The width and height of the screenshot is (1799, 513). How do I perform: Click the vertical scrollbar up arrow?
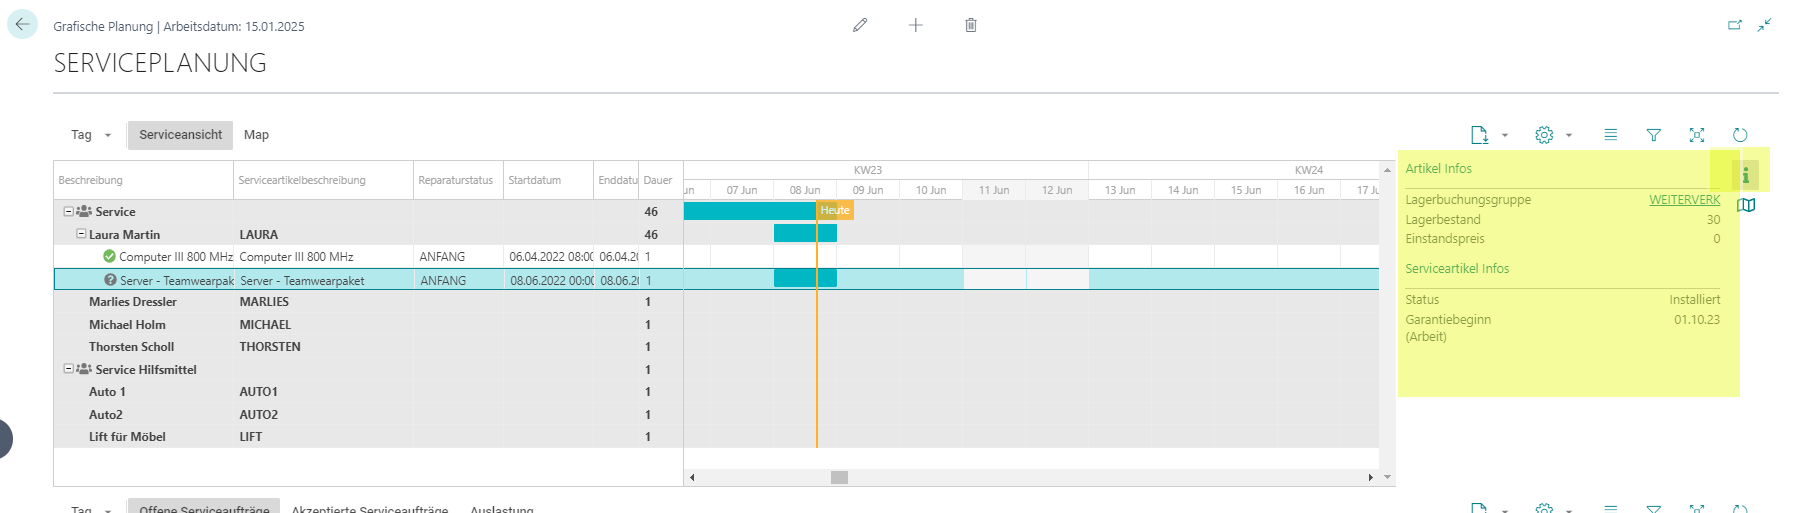pyautogui.click(x=1387, y=170)
